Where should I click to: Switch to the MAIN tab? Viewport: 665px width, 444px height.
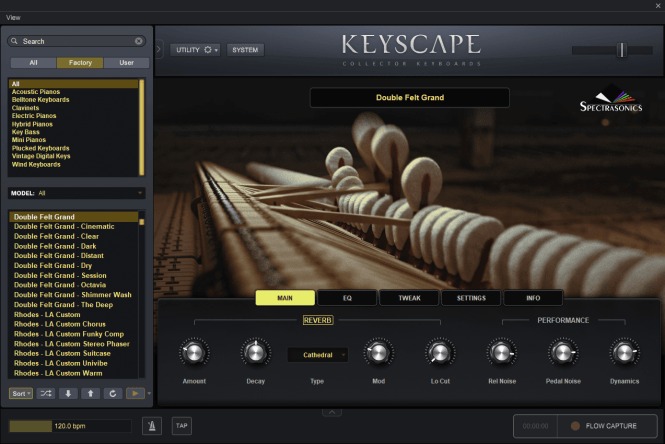coord(285,298)
